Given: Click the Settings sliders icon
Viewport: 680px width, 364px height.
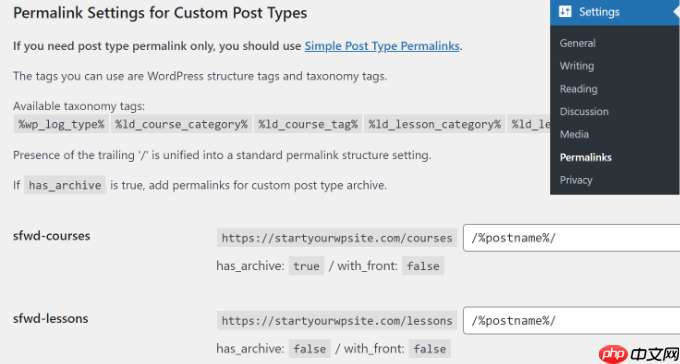Looking at the screenshot, I should coord(565,12).
